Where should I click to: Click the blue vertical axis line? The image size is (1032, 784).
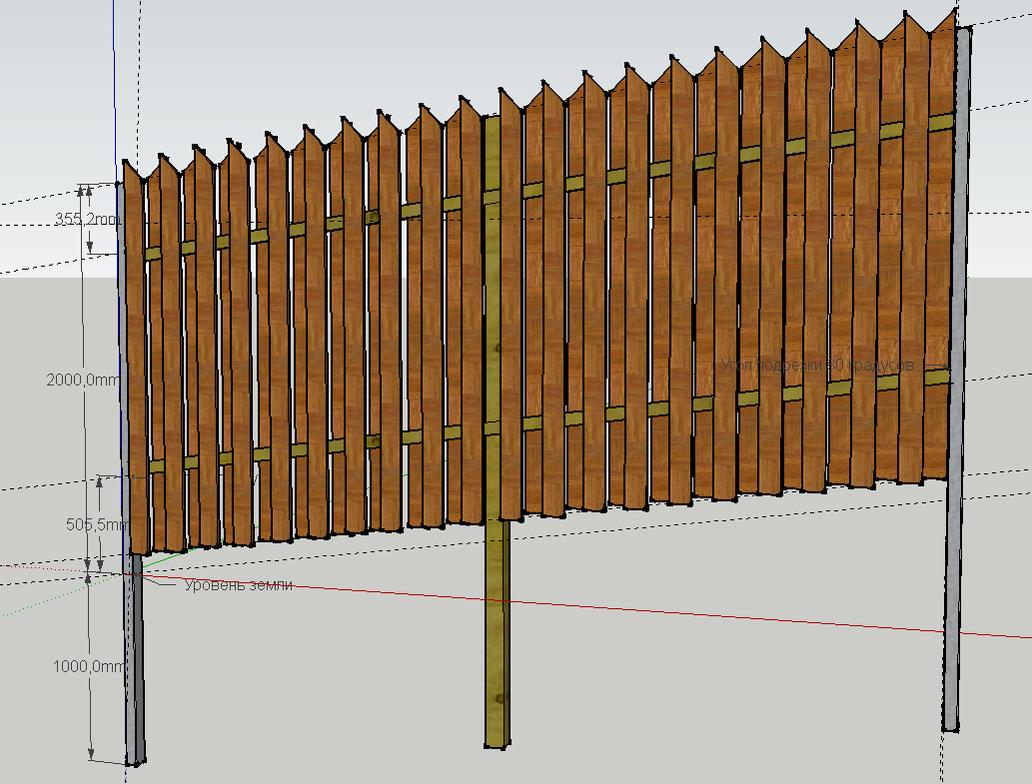pos(115,80)
